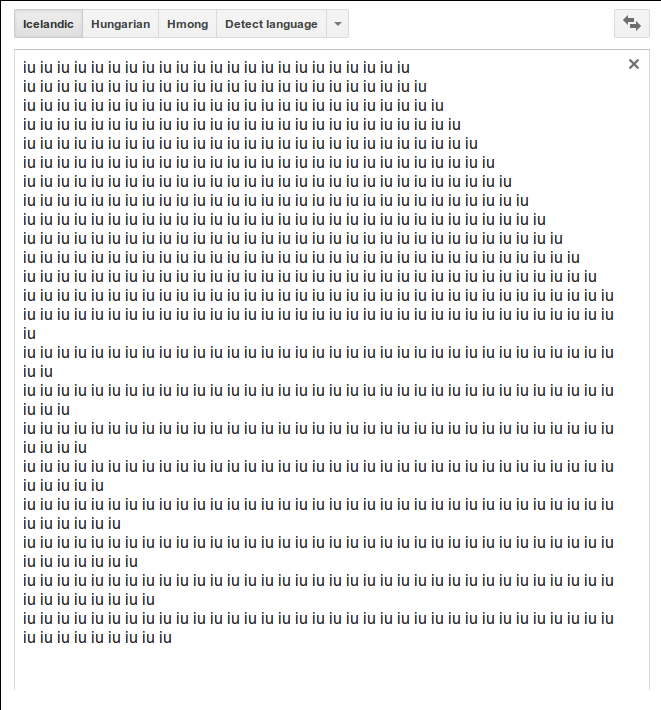Click the lone 'iu' on its own wrapped line
The width and height of the screenshot is (661, 710).
click(x=29, y=334)
